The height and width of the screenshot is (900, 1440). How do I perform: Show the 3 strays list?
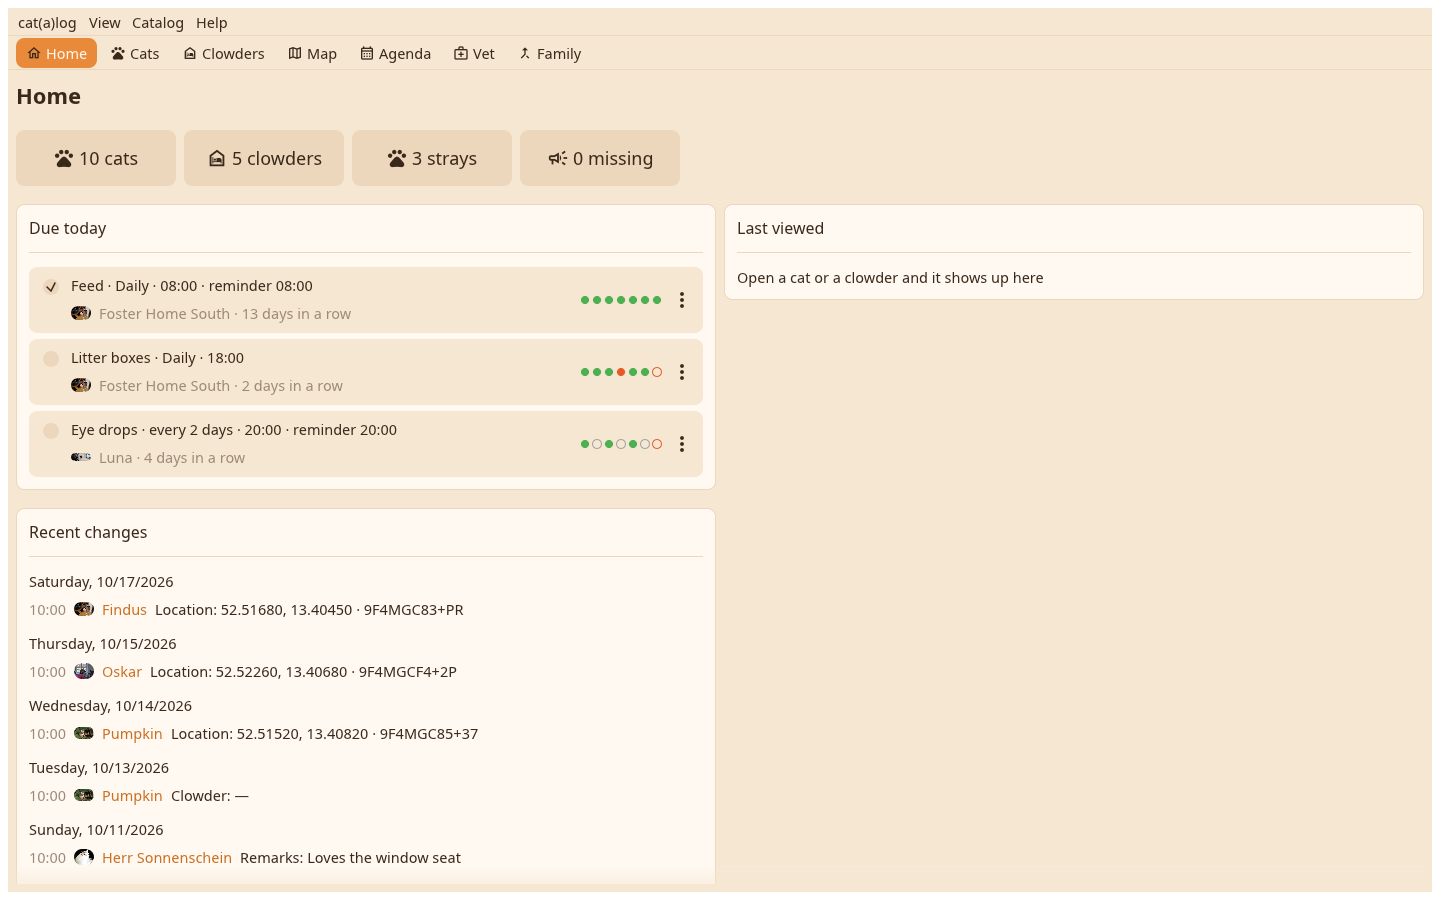(x=432, y=158)
